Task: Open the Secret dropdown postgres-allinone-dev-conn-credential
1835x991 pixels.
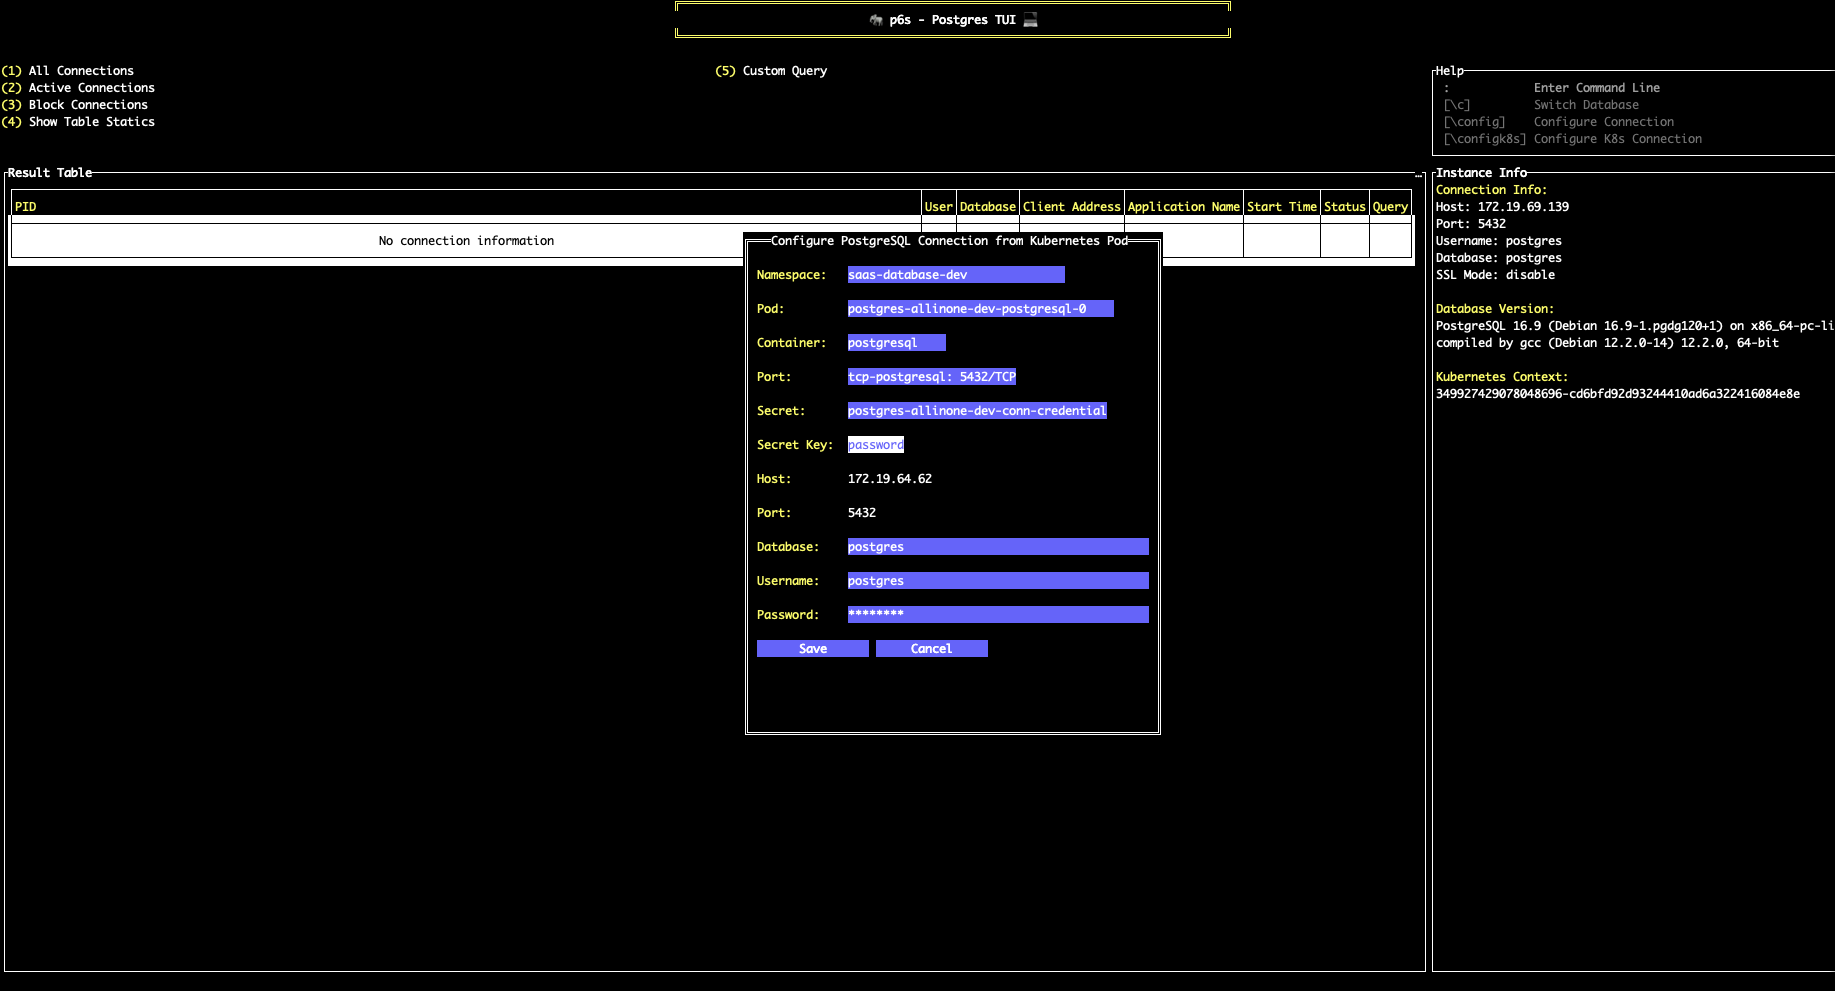Action: click(x=977, y=411)
